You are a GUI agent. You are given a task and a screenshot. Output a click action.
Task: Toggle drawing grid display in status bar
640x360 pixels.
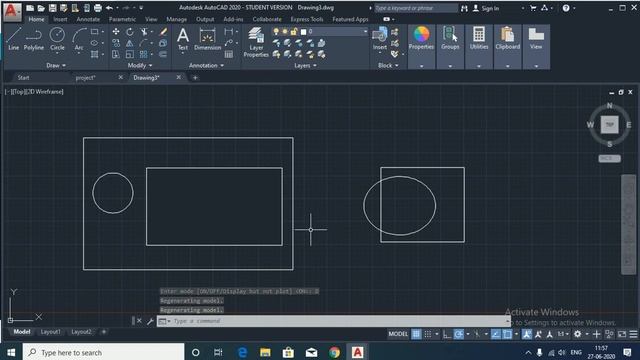416,334
